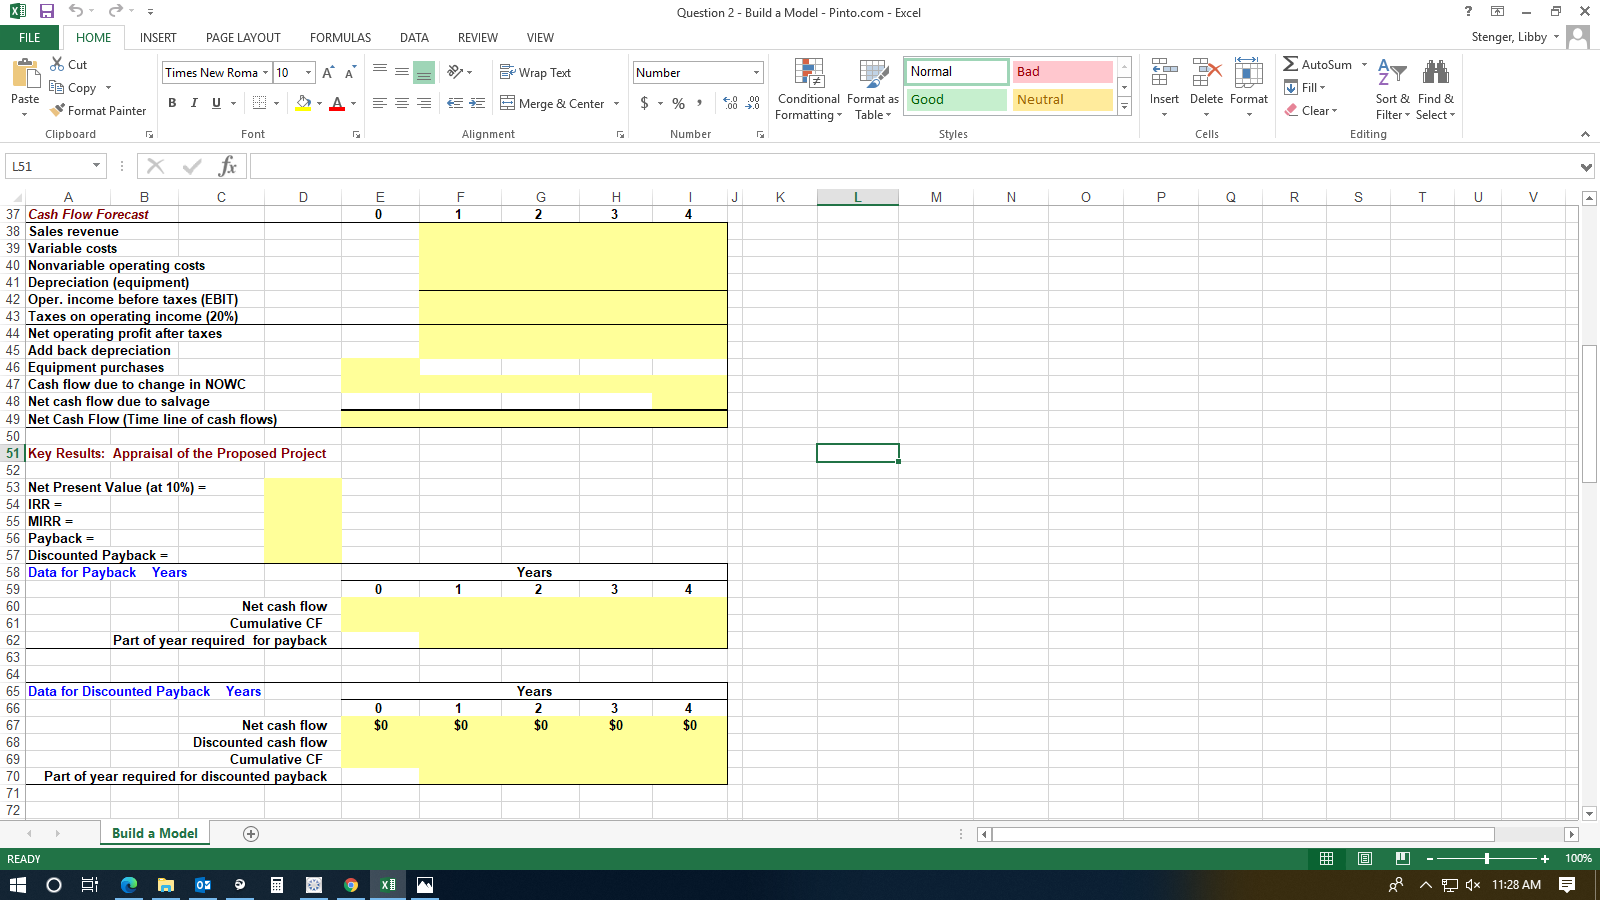Open Sort & Filter options
This screenshot has width=1600, height=900.
pyautogui.click(x=1391, y=88)
